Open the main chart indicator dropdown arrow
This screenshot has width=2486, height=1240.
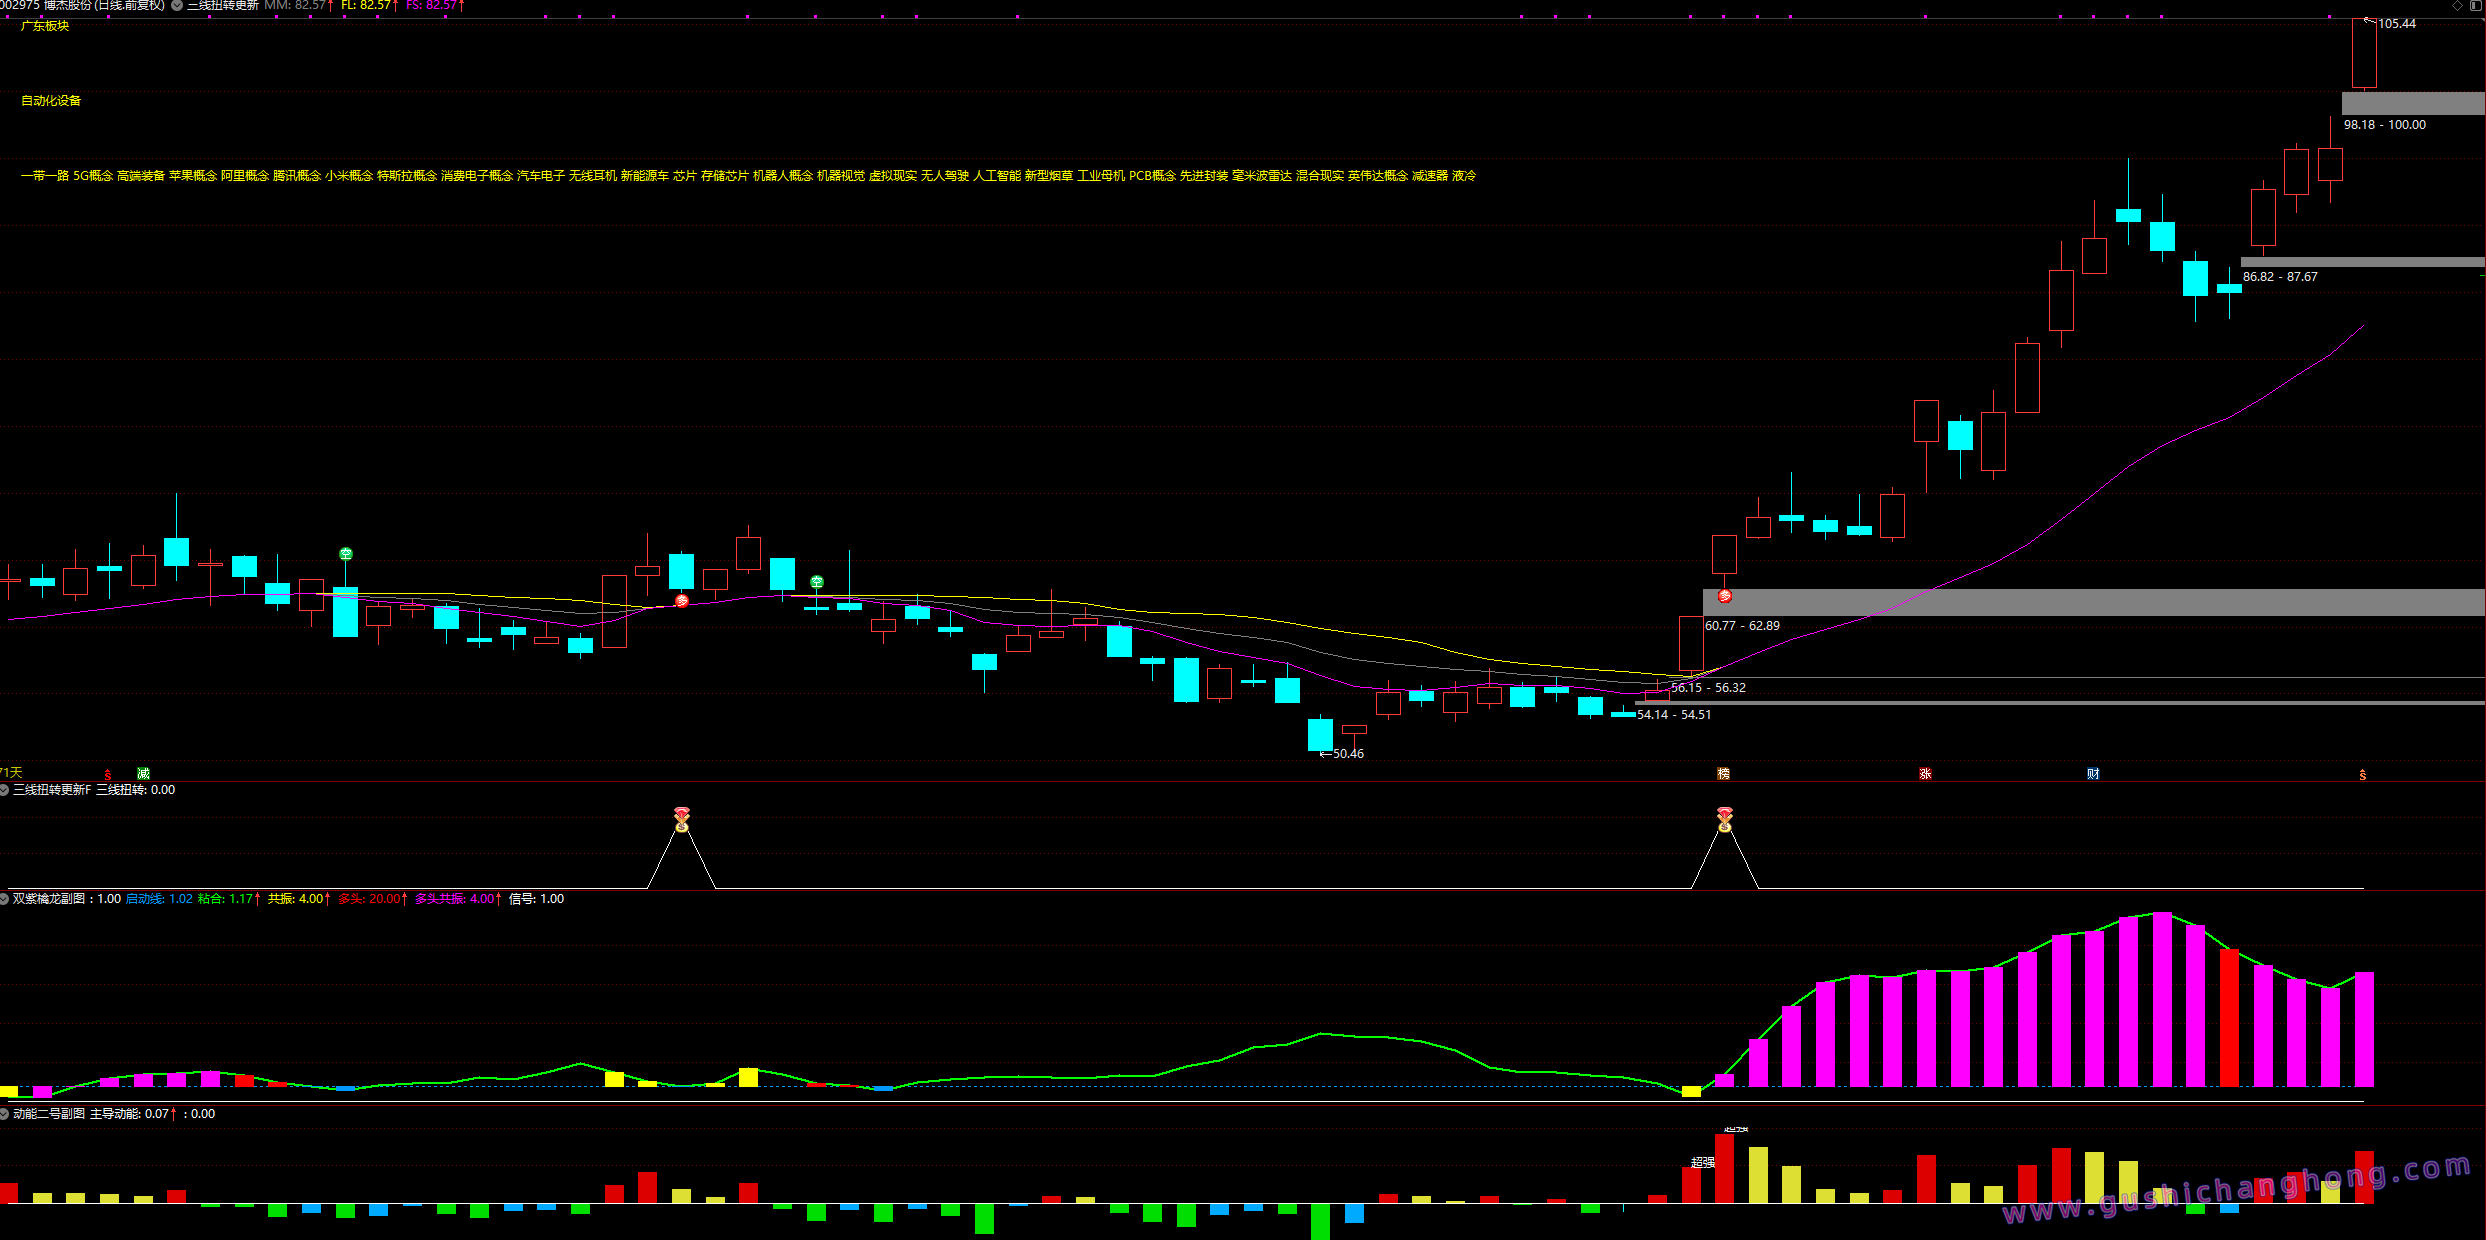[x=177, y=5]
